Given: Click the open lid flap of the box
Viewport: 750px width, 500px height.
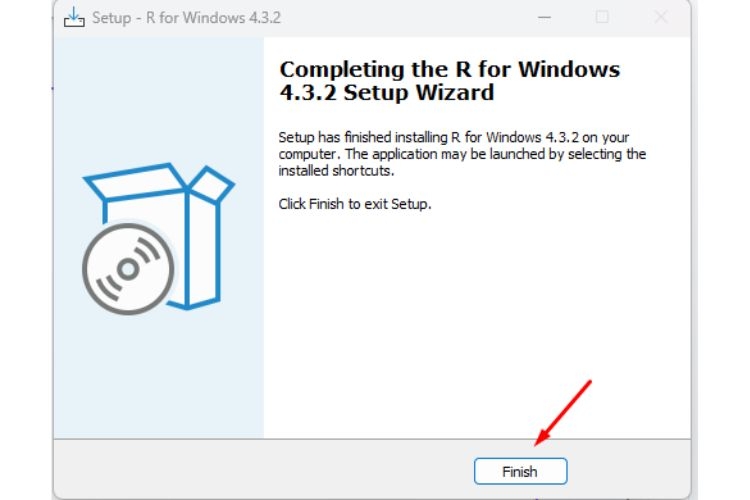Looking at the screenshot, I should pyautogui.click(x=211, y=184).
